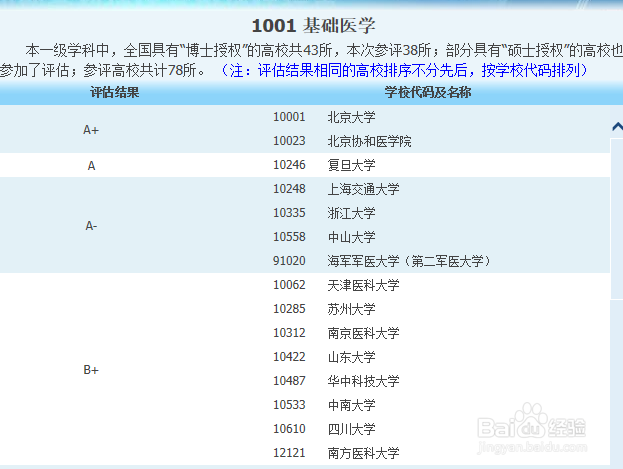Click the scroll-up chevron arrow
The width and height of the screenshot is (623, 469).
pos(617,127)
